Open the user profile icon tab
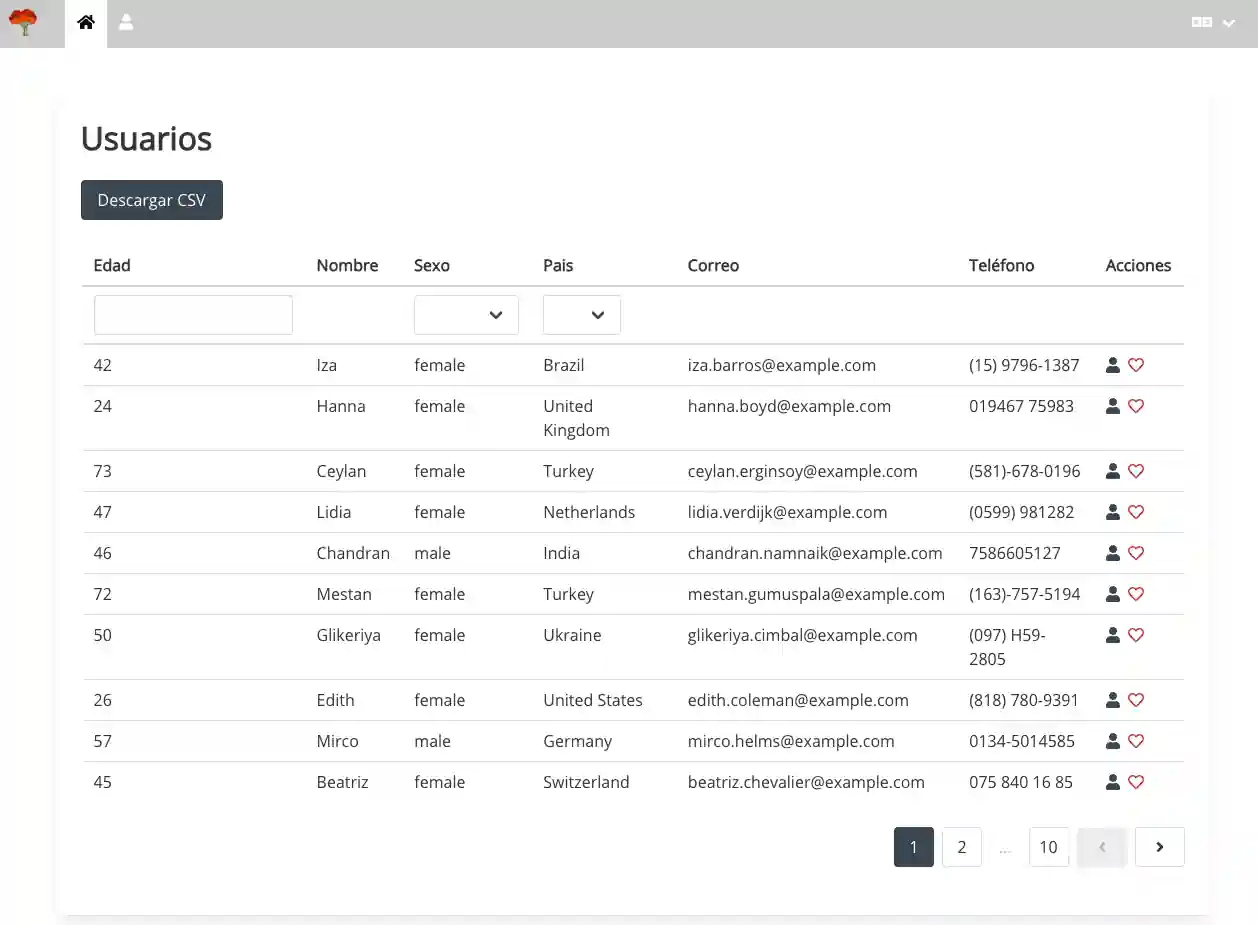 tap(126, 23)
